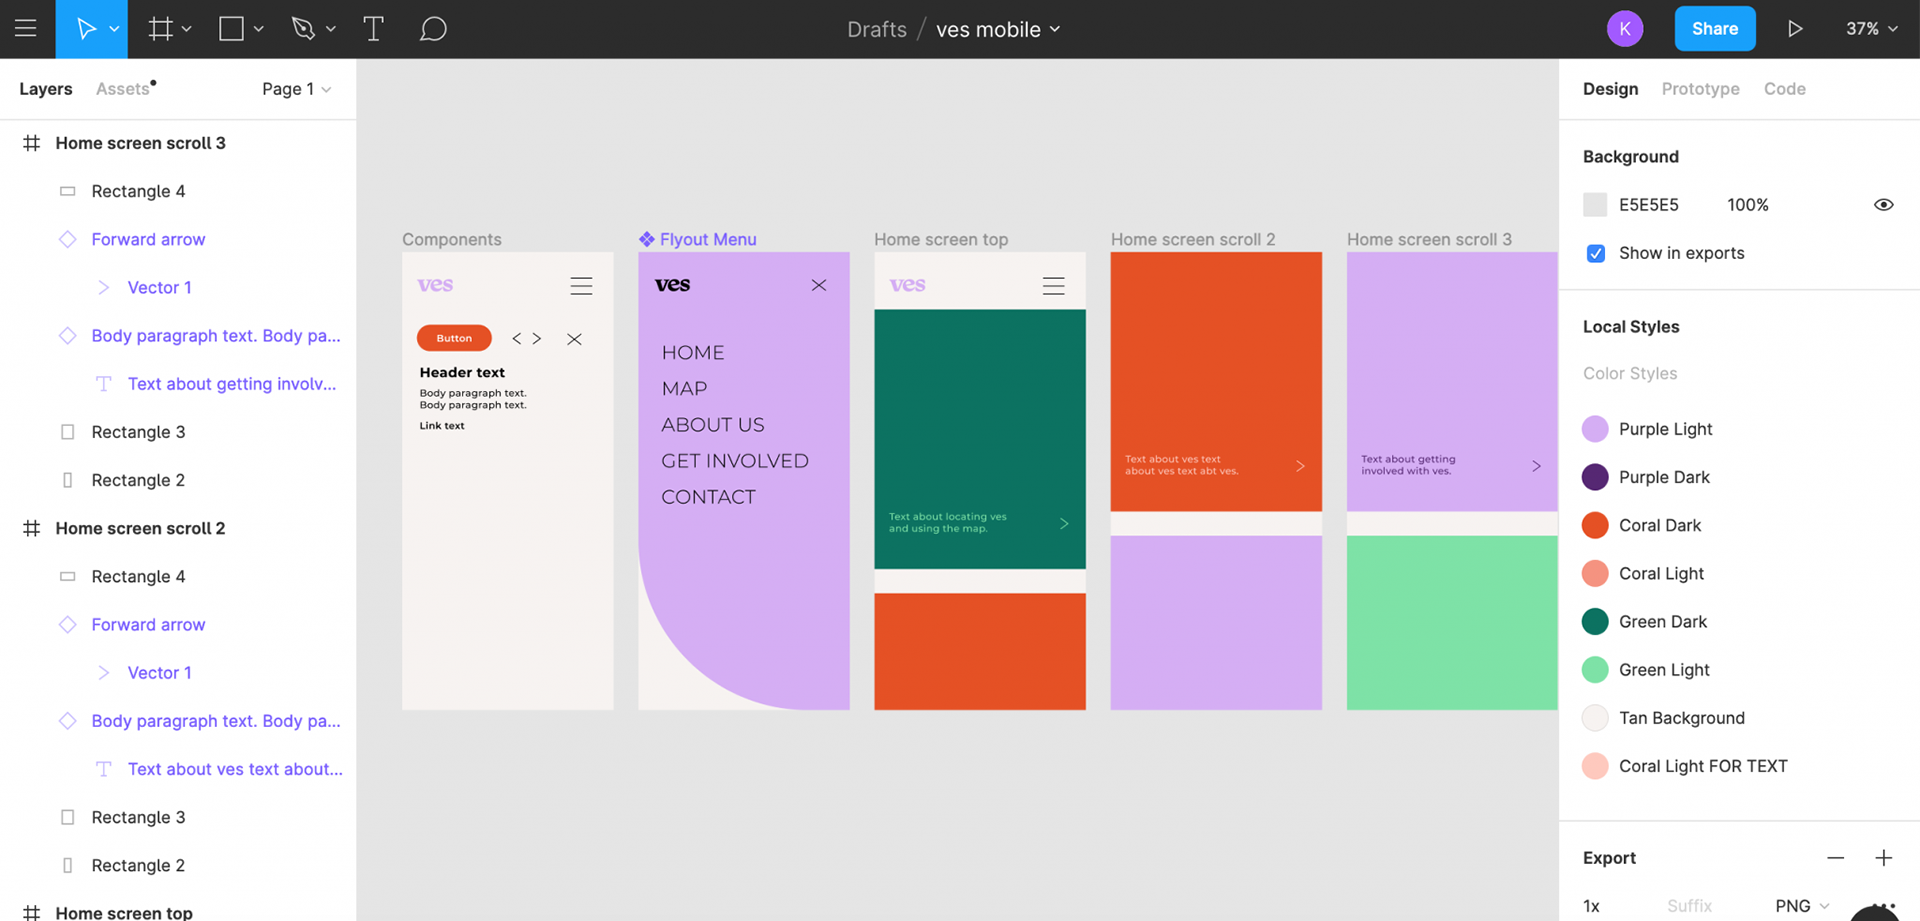Screen dimensions: 1920x921
Task: Select the Text tool
Action: (373, 29)
